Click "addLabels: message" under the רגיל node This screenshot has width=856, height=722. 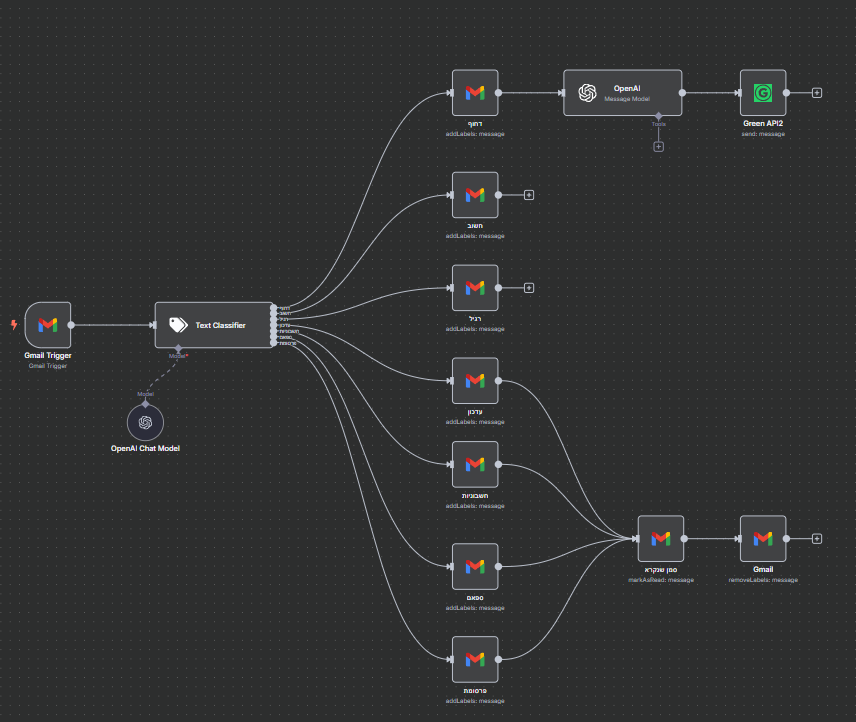click(475, 329)
